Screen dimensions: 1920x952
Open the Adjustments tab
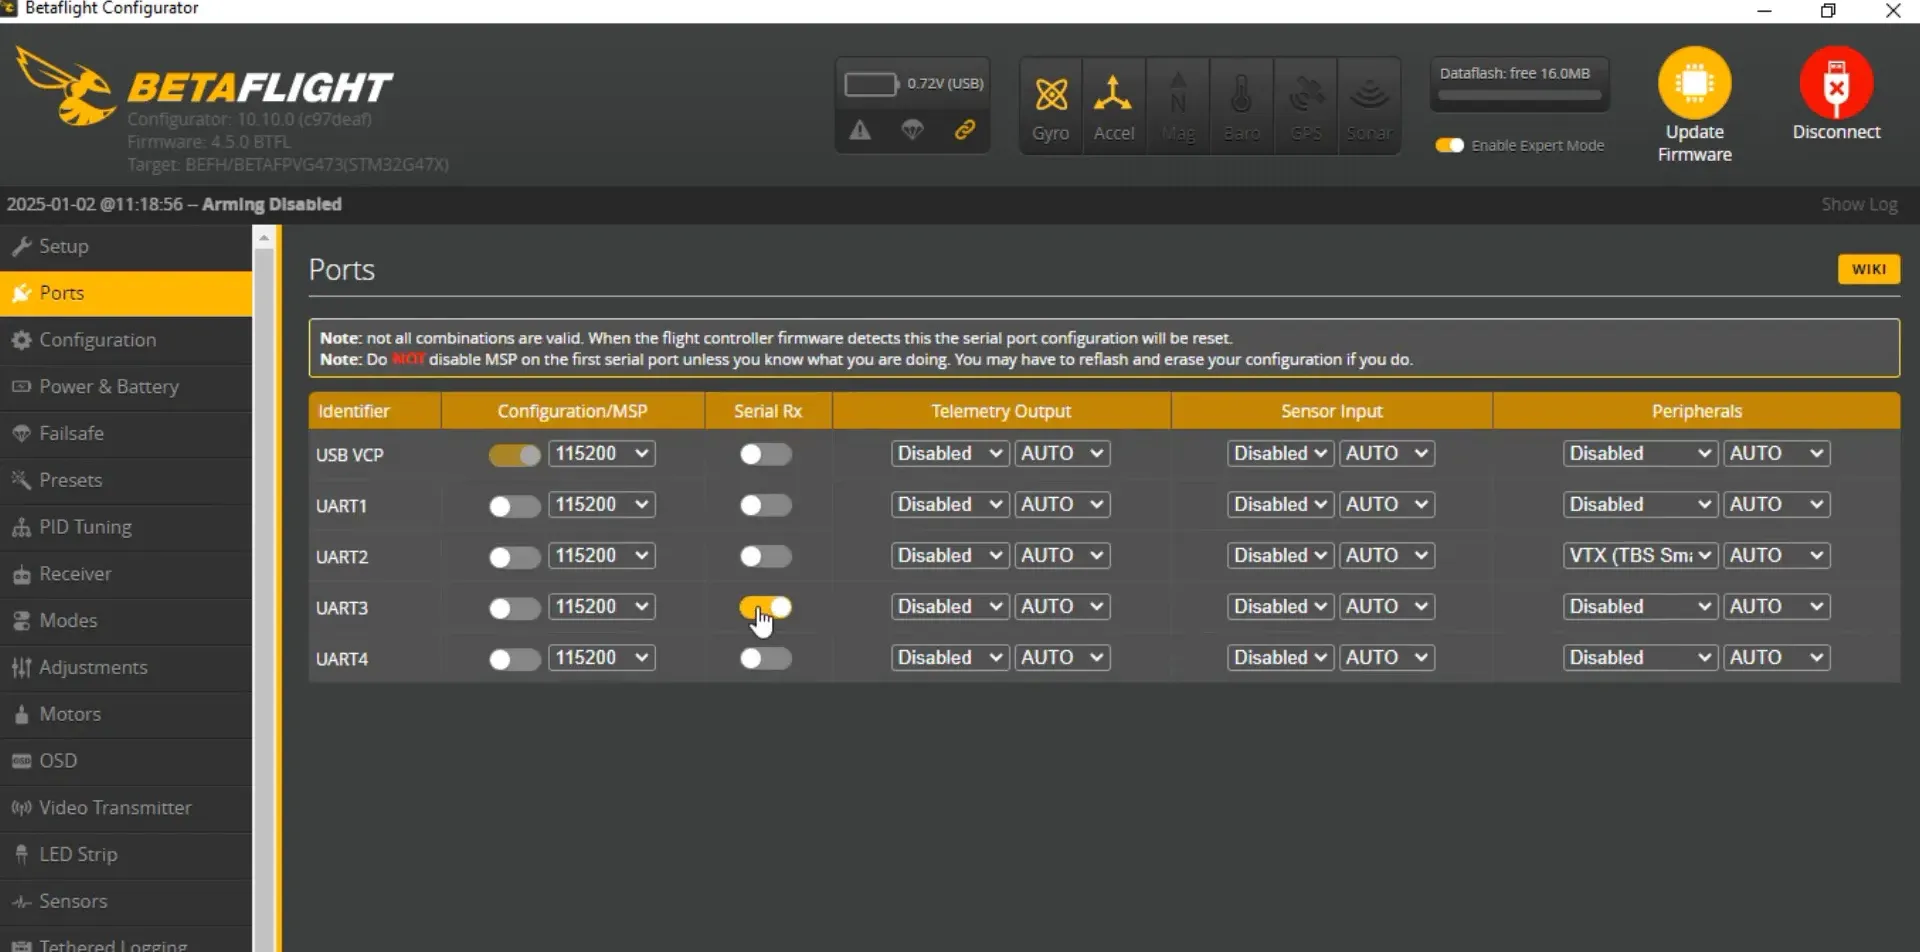(x=126, y=668)
